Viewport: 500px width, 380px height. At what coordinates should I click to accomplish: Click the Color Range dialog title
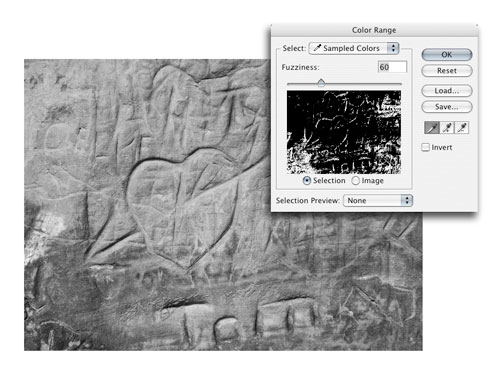coord(374,30)
